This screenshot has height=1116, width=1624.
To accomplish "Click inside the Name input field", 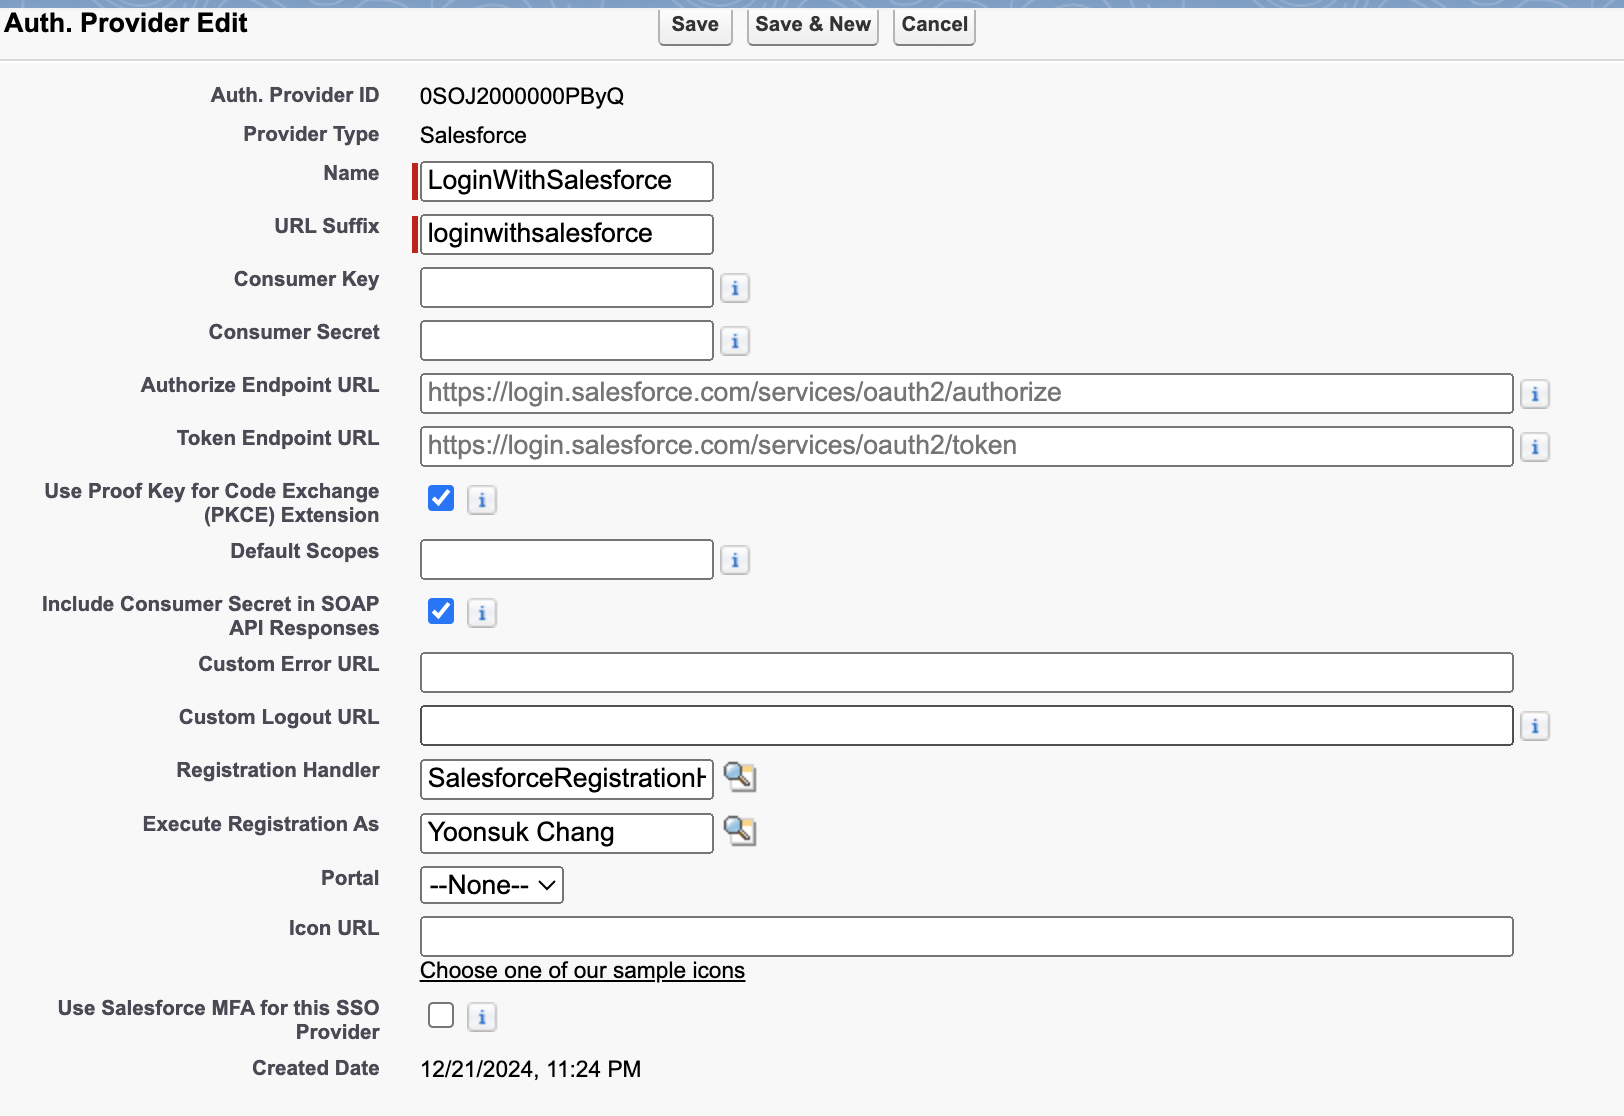I will click(x=565, y=181).
